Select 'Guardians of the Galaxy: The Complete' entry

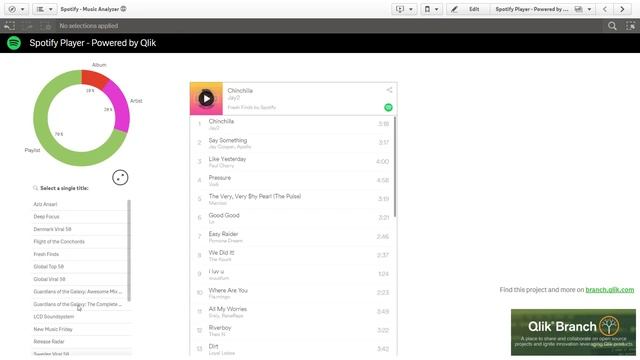[x=80, y=304]
